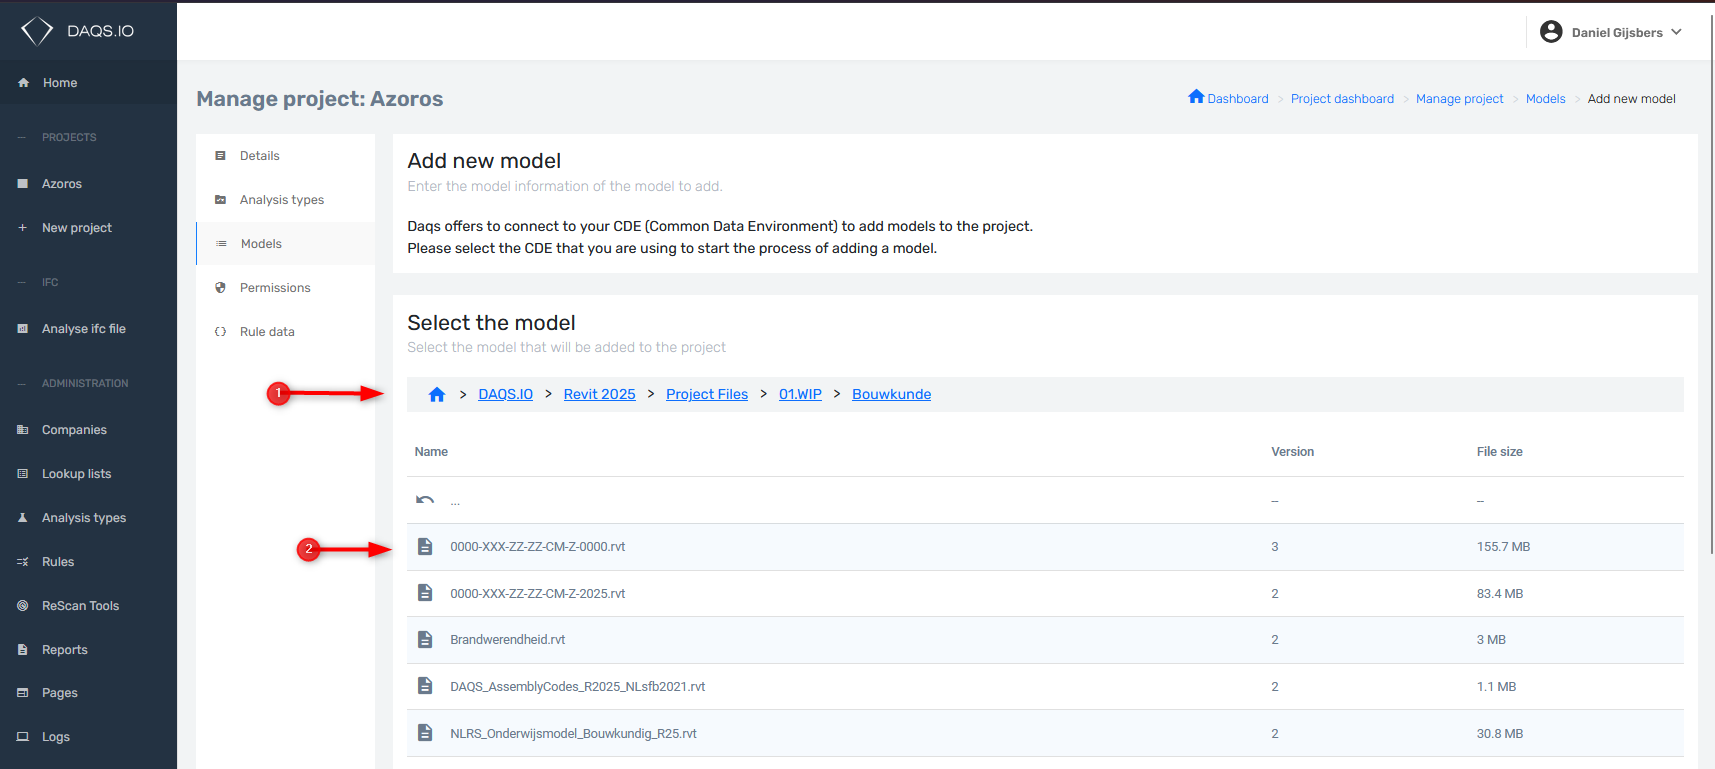
Task: Select the Models tab
Action: (286, 244)
